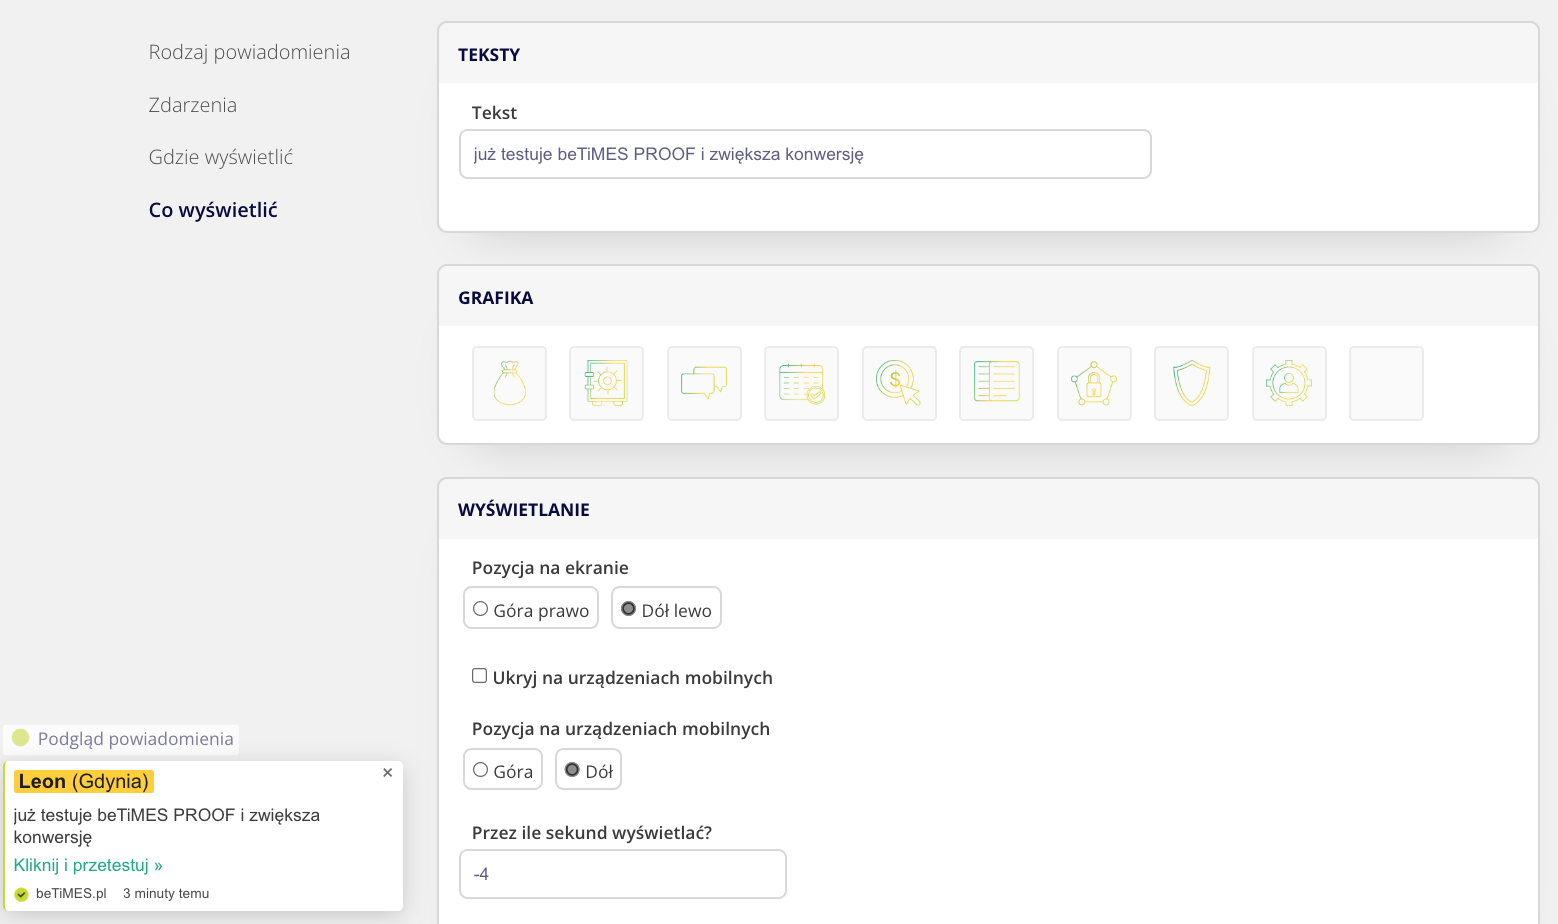Select 'Dół lewo' screen position
The width and height of the screenshot is (1558, 924).
click(629, 609)
